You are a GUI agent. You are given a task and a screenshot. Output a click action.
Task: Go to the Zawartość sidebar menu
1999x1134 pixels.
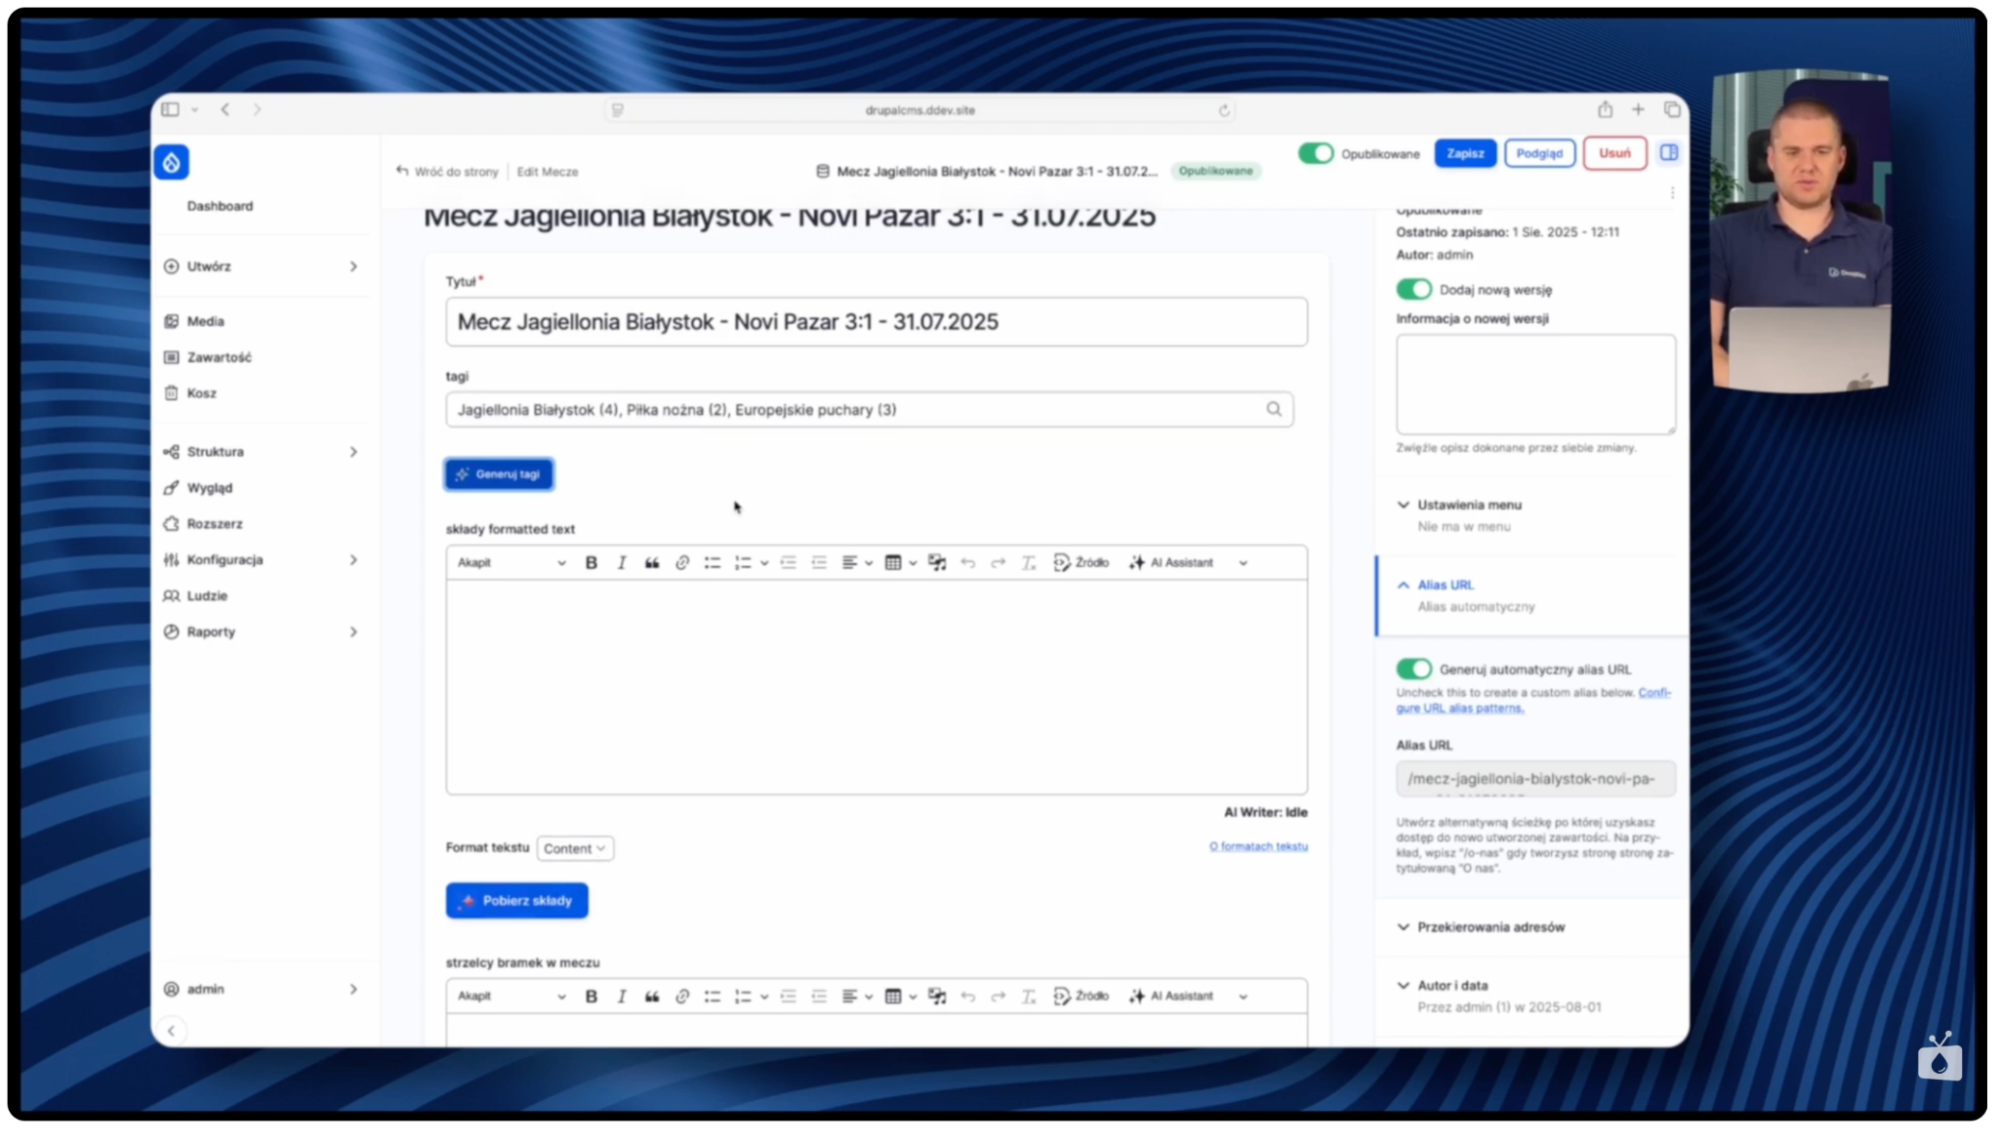click(x=217, y=356)
